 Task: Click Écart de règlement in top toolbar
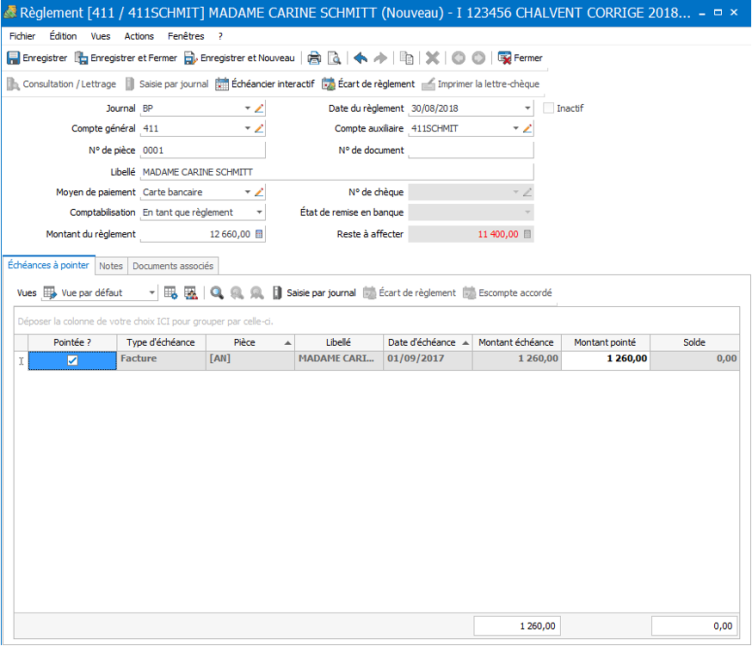click(x=368, y=84)
